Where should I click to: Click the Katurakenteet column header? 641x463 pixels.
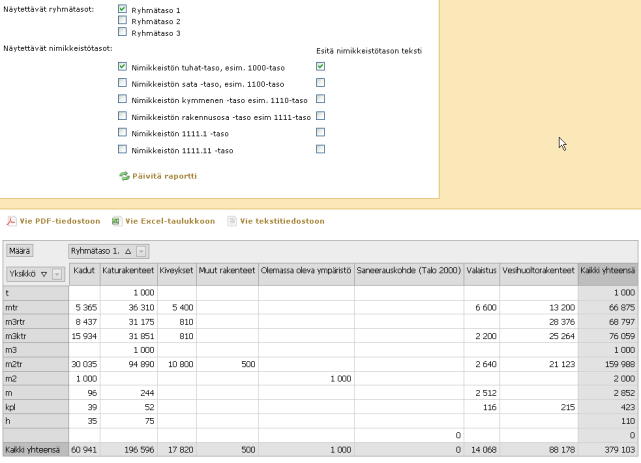coord(126,270)
